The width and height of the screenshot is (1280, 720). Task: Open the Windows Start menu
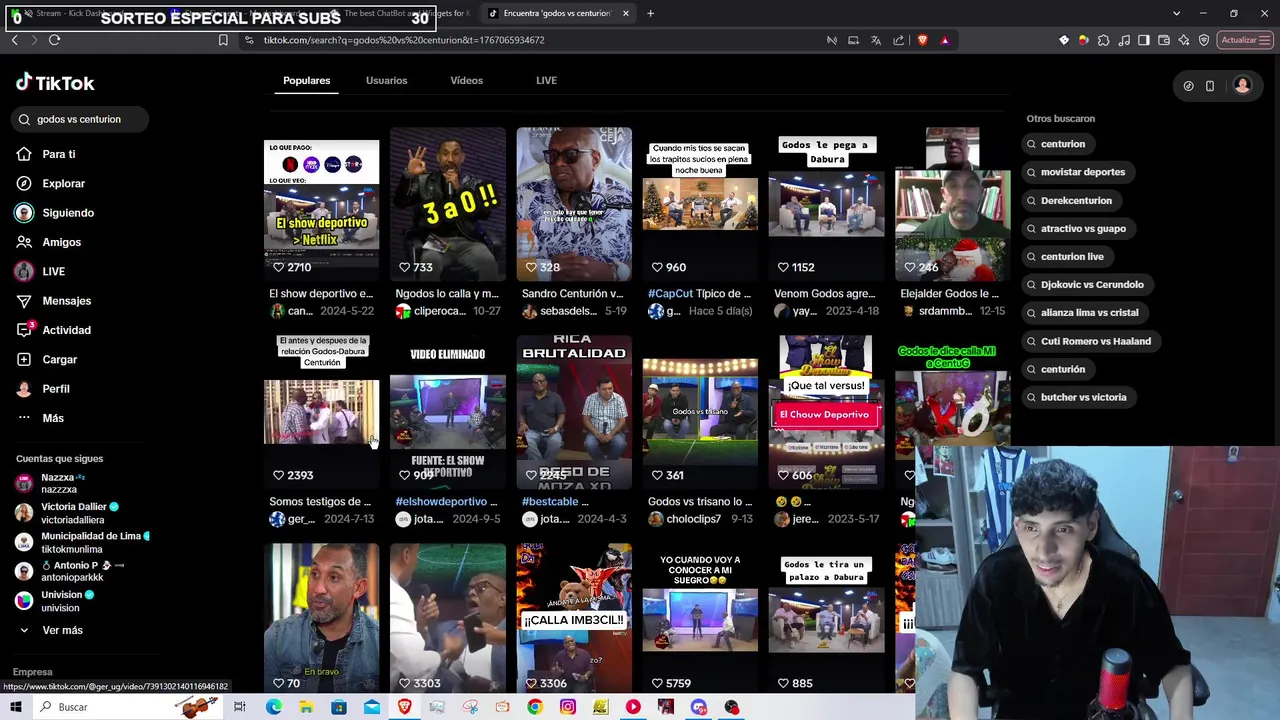16,707
